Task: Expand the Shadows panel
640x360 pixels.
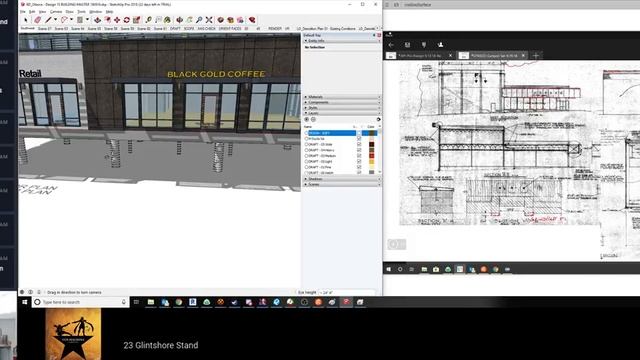Action: pos(342,179)
